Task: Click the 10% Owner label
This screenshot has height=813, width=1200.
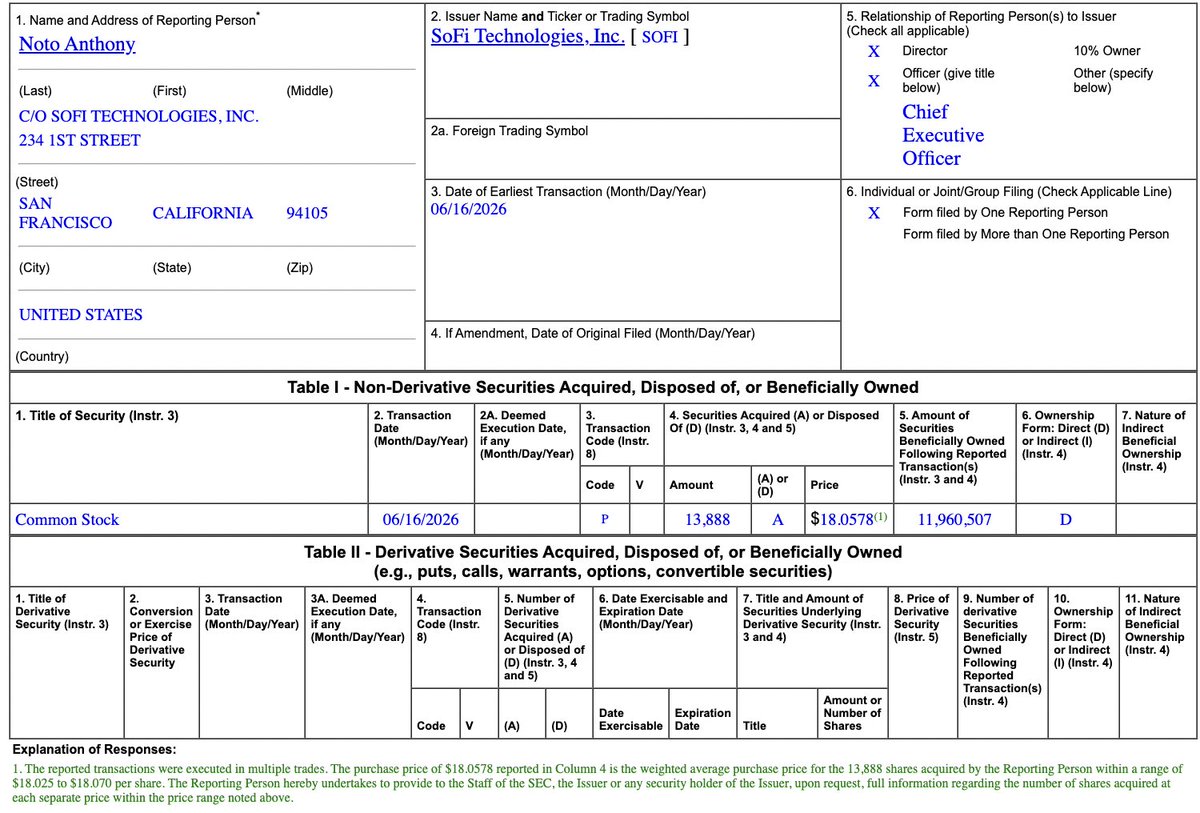Action: [1107, 51]
